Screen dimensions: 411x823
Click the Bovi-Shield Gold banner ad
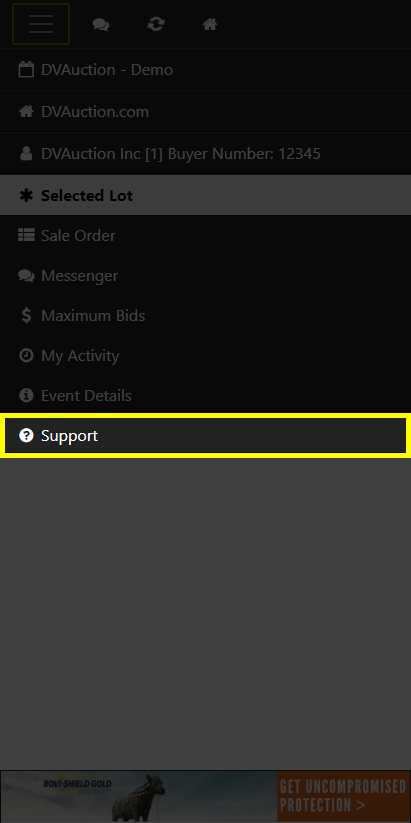205,796
